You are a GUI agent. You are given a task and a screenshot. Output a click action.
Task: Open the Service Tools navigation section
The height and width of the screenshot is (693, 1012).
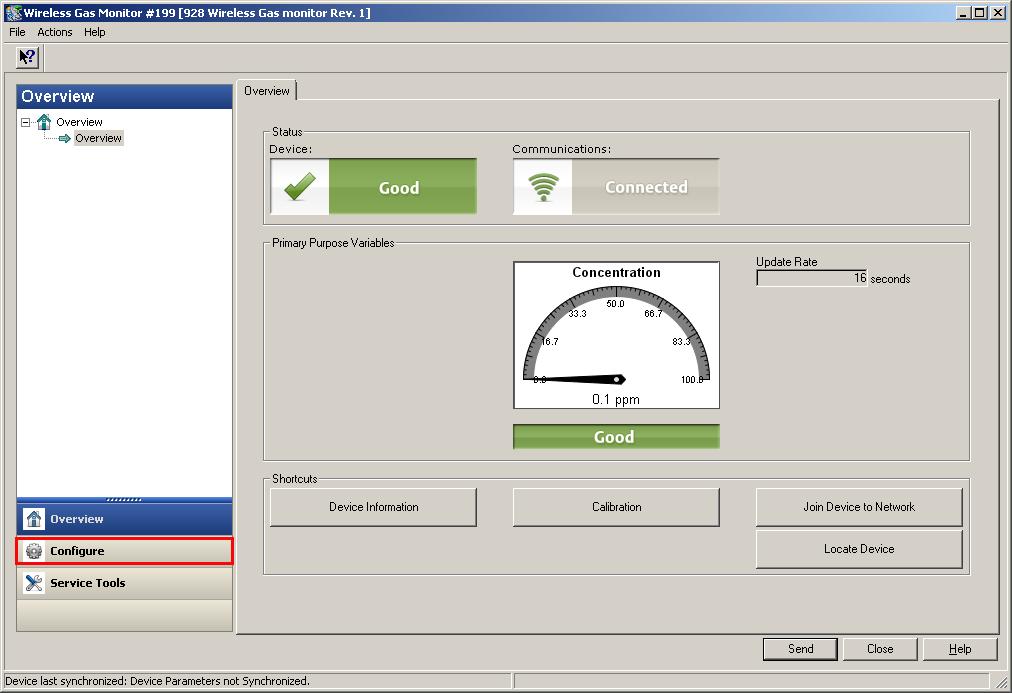tap(125, 583)
